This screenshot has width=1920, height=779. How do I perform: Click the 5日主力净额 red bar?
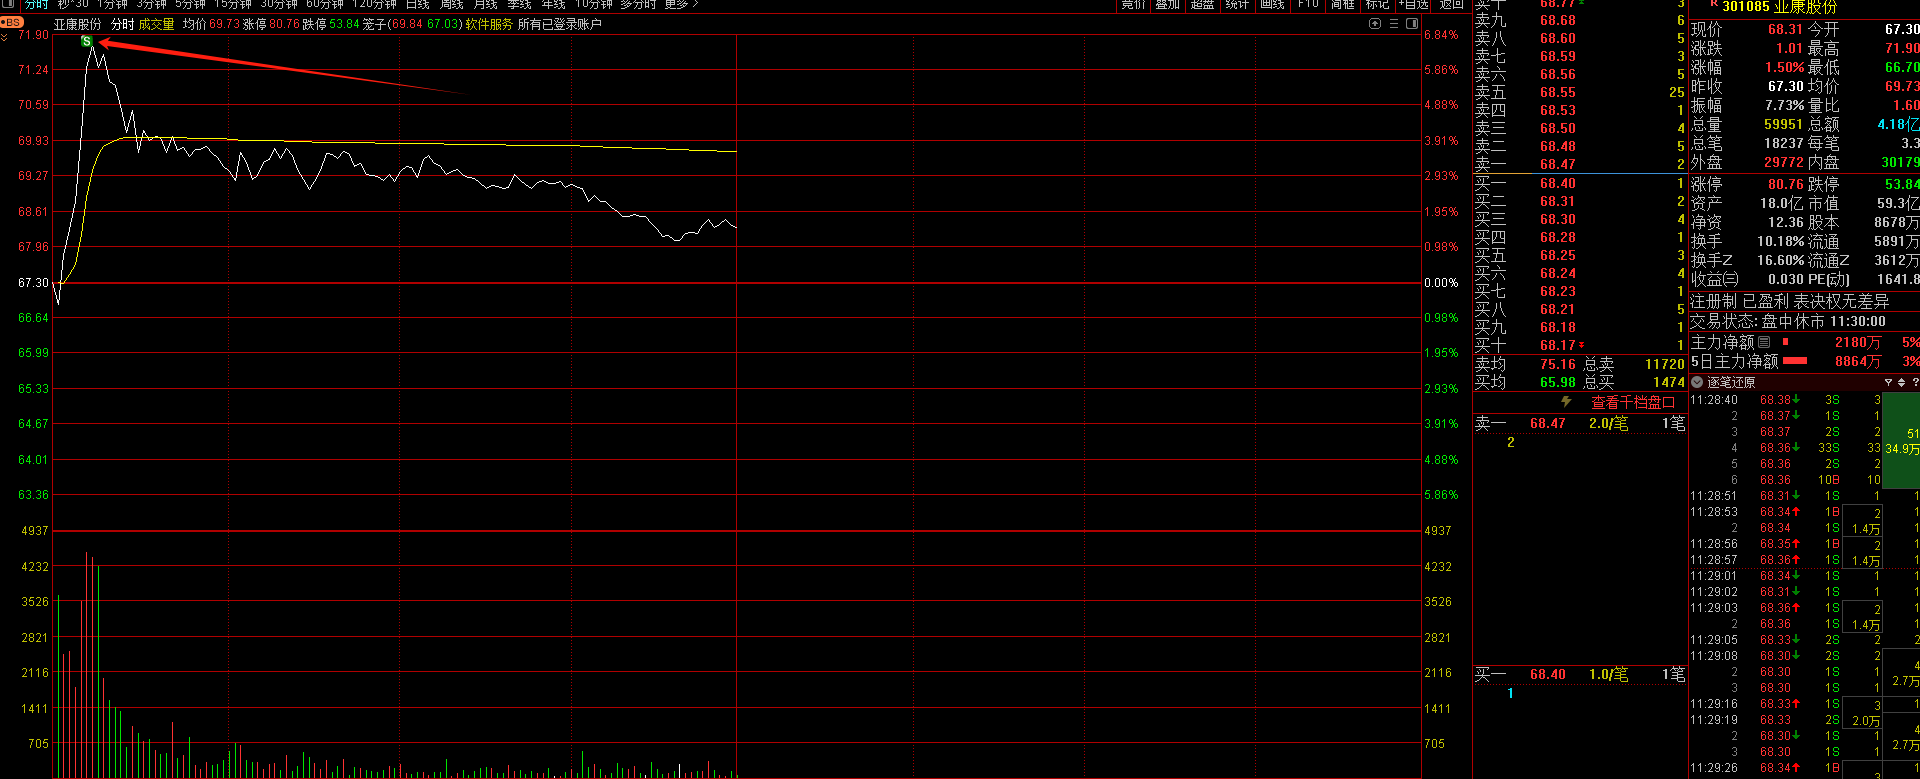pyautogui.click(x=1795, y=361)
